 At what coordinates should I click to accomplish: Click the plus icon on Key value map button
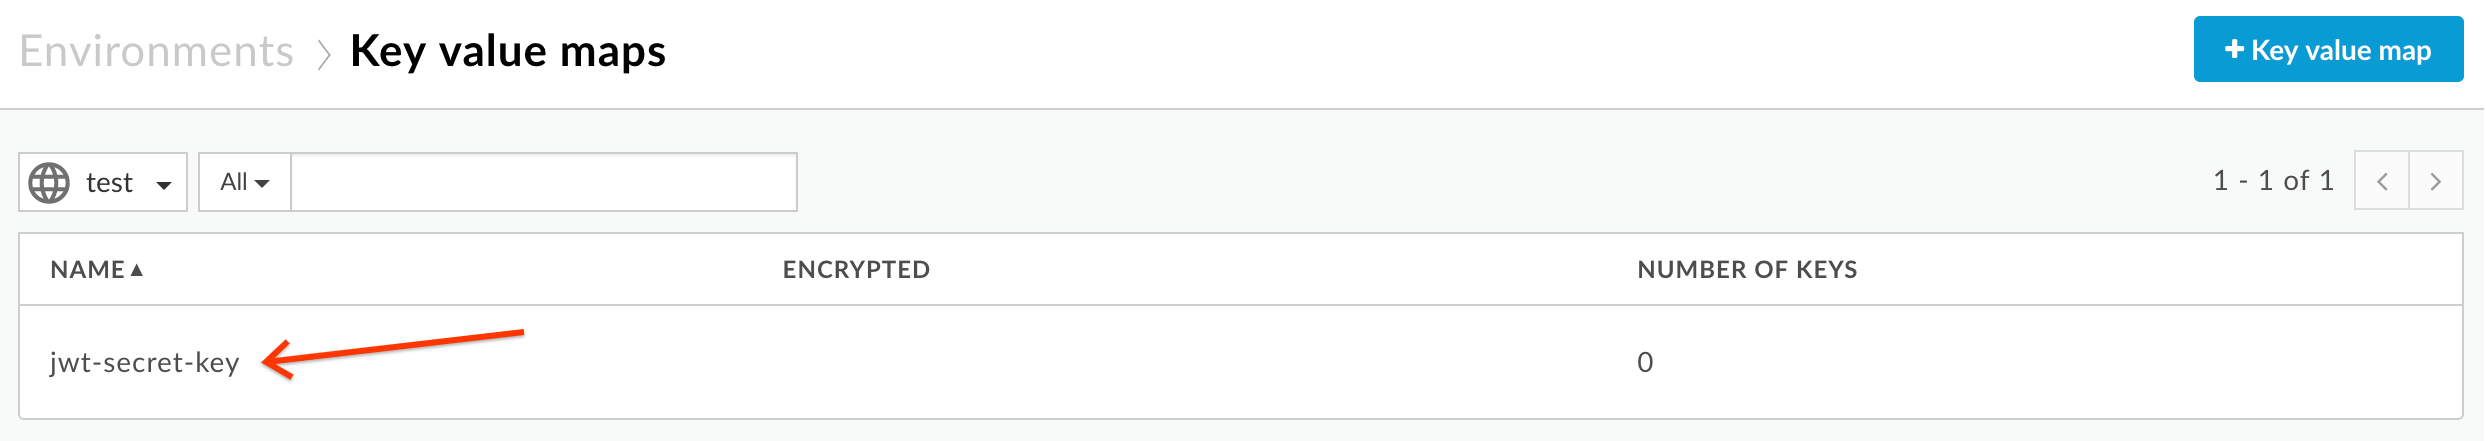click(2234, 48)
